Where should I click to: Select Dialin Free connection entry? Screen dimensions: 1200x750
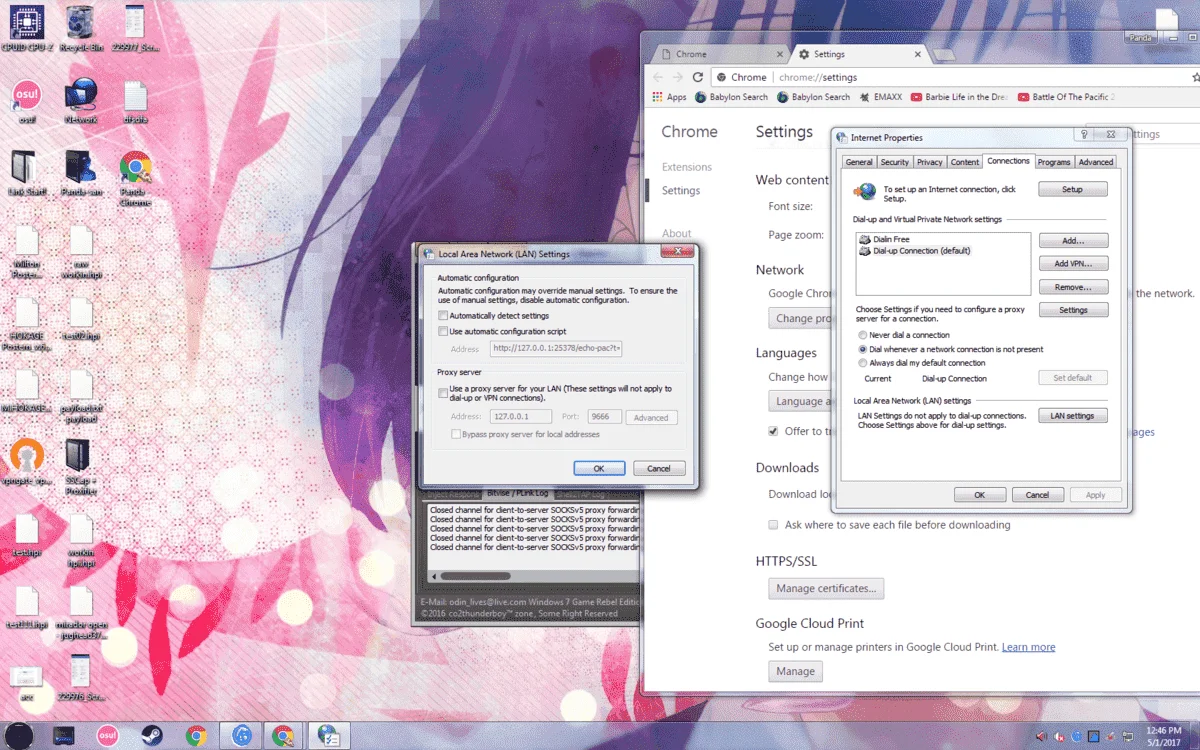point(884,240)
